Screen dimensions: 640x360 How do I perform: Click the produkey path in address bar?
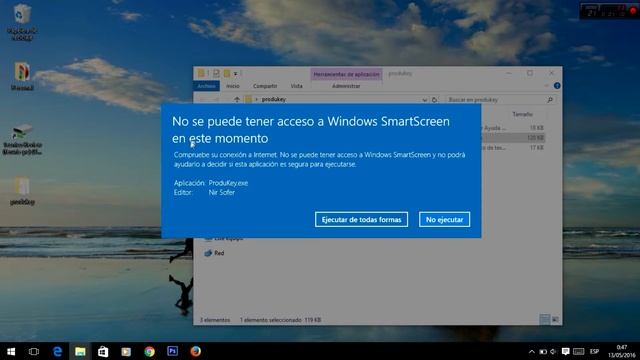[x=274, y=99]
